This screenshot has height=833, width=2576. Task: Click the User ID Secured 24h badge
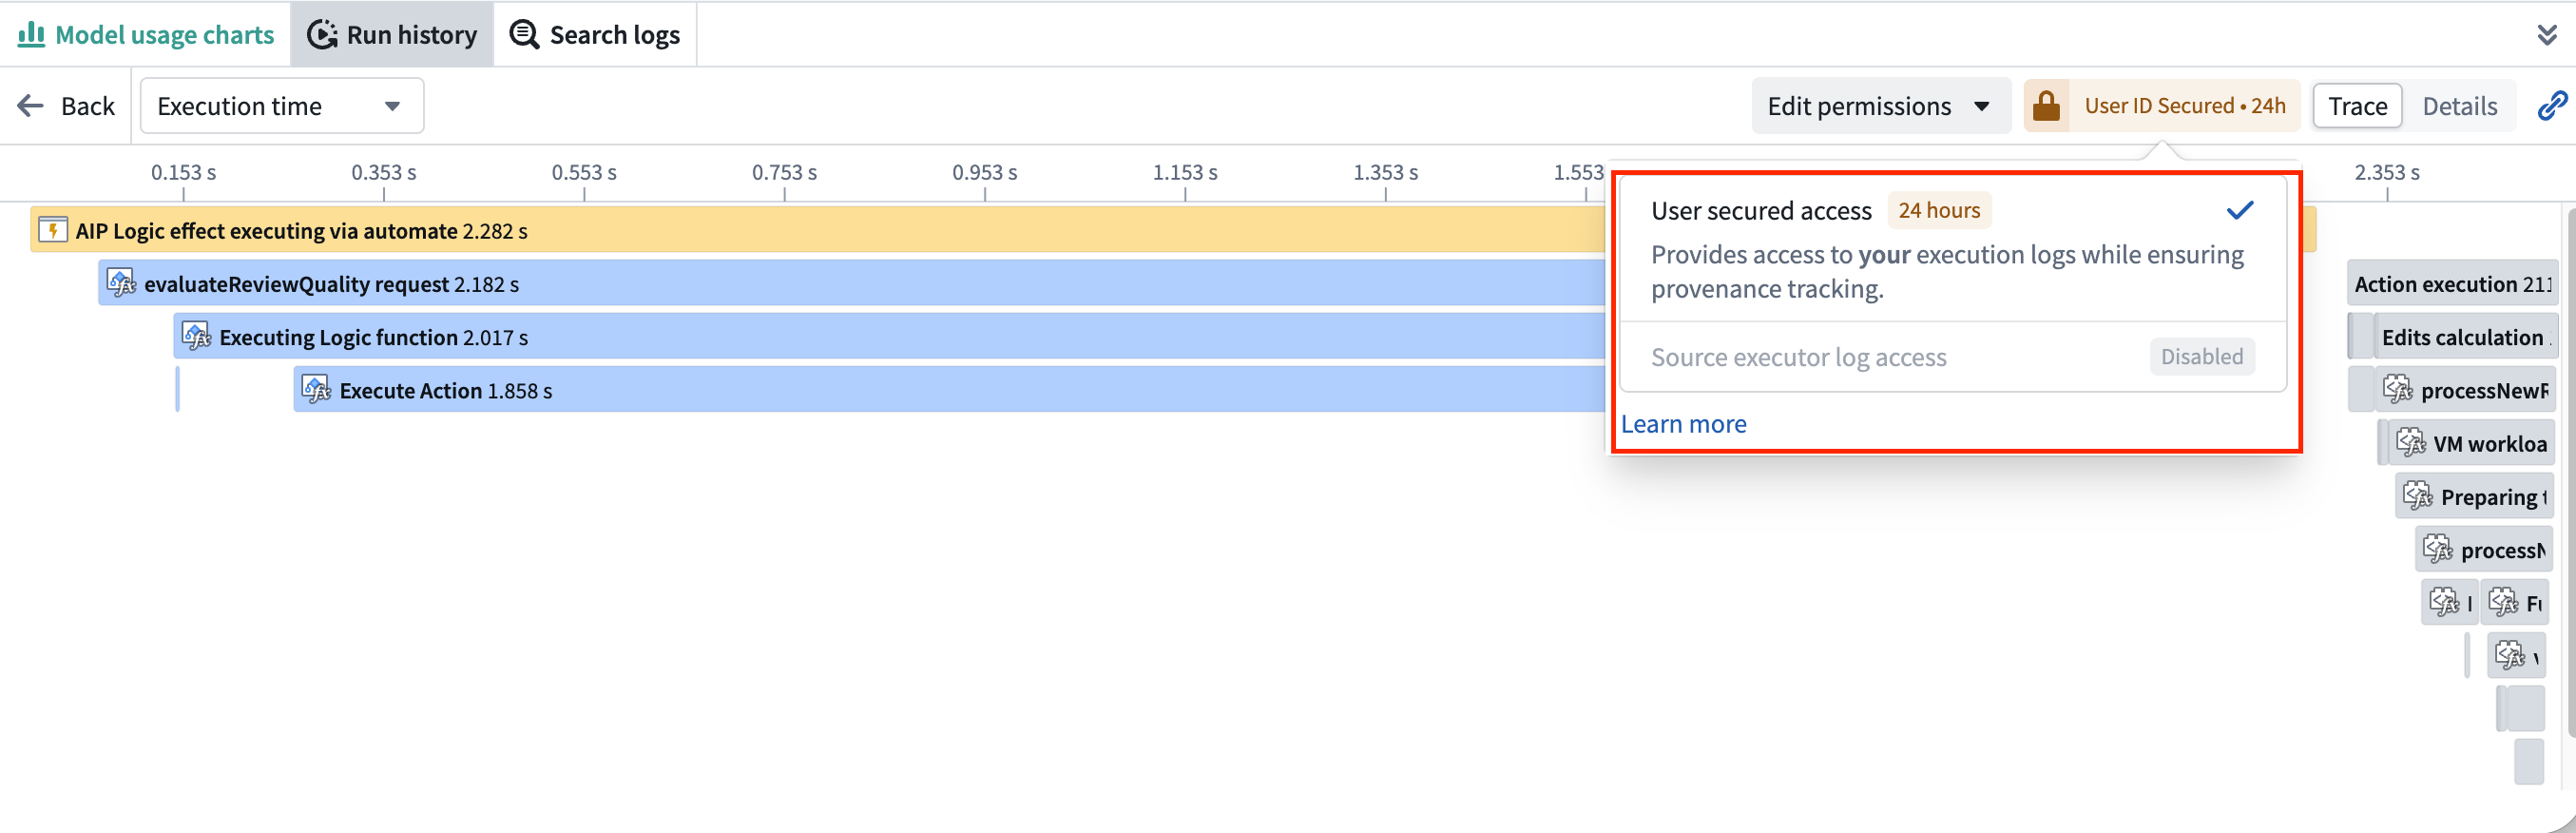pyautogui.click(x=2162, y=106)
